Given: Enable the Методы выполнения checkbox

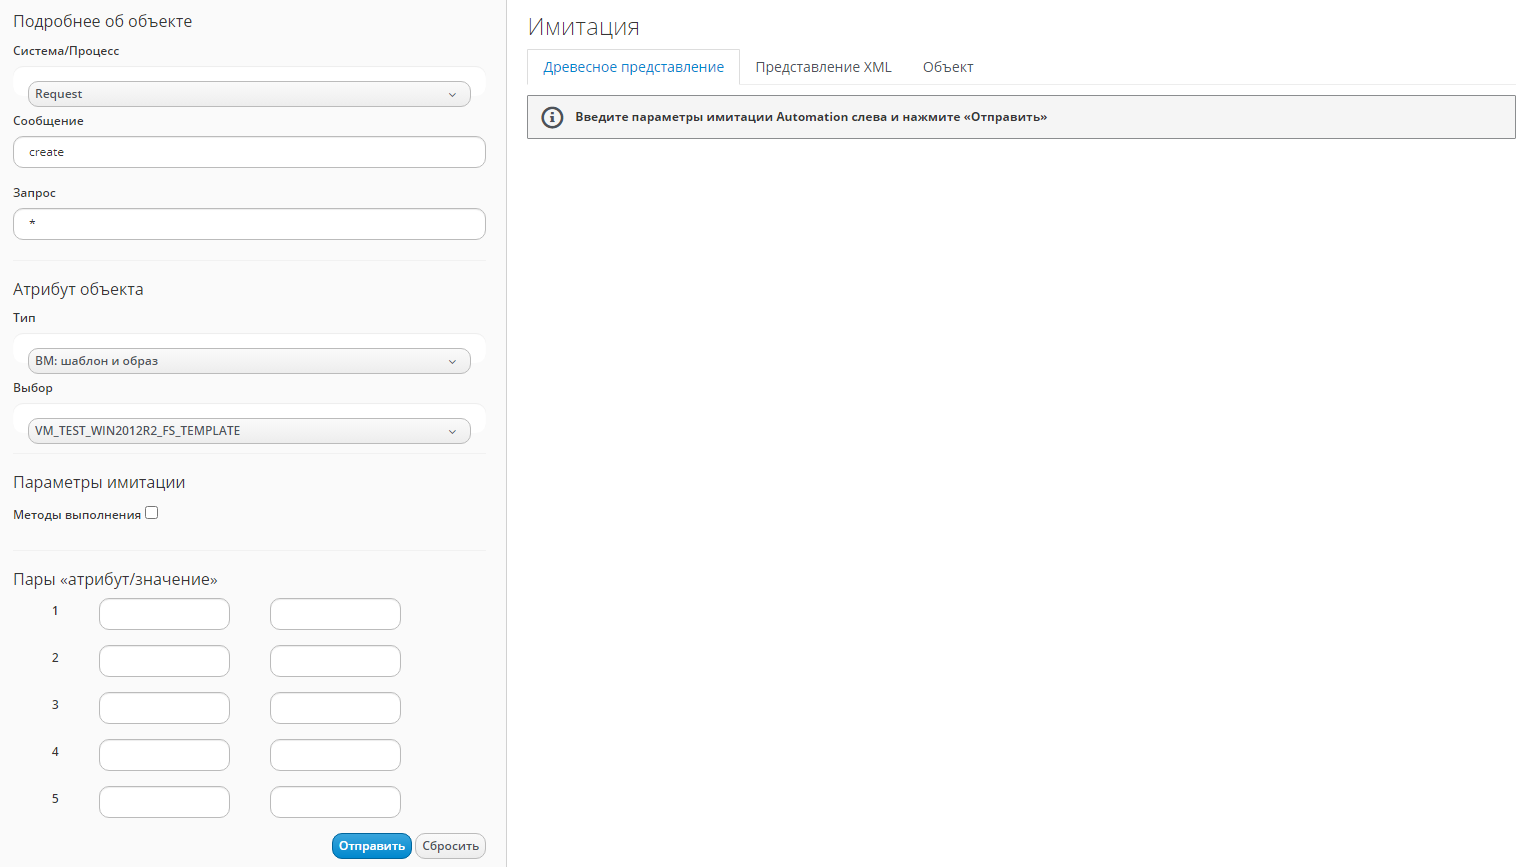Looking at the screenshot, I should point(152,513).
